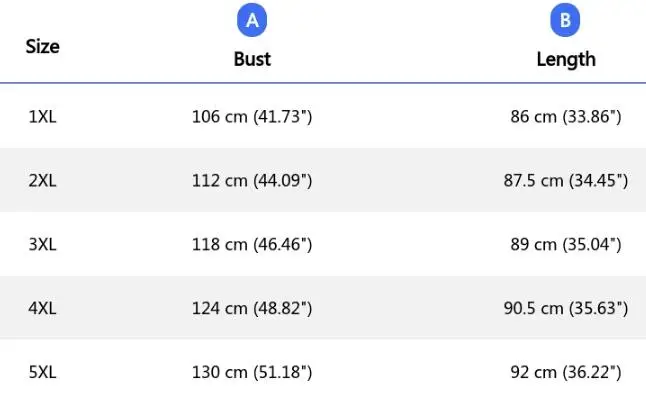The image size is (646, 415).
Task: Choose the 5XL size row label
Action: pyautogui.click(x=43, y=372)
